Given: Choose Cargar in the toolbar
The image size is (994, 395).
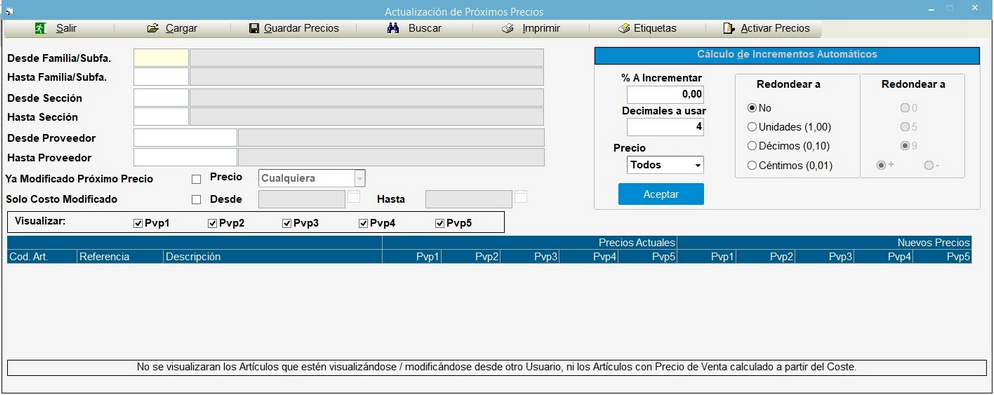Looking at the screenshot, I should click(181, 29).
